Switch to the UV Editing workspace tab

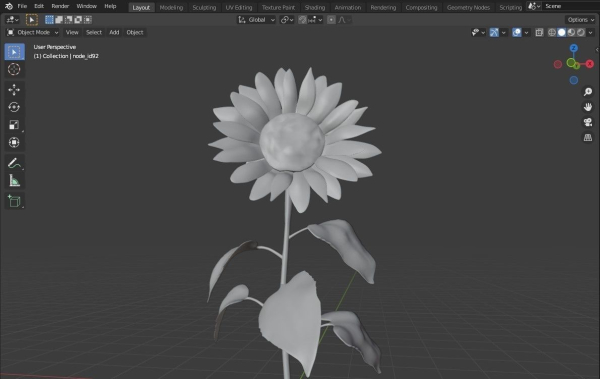pos(239,7)
